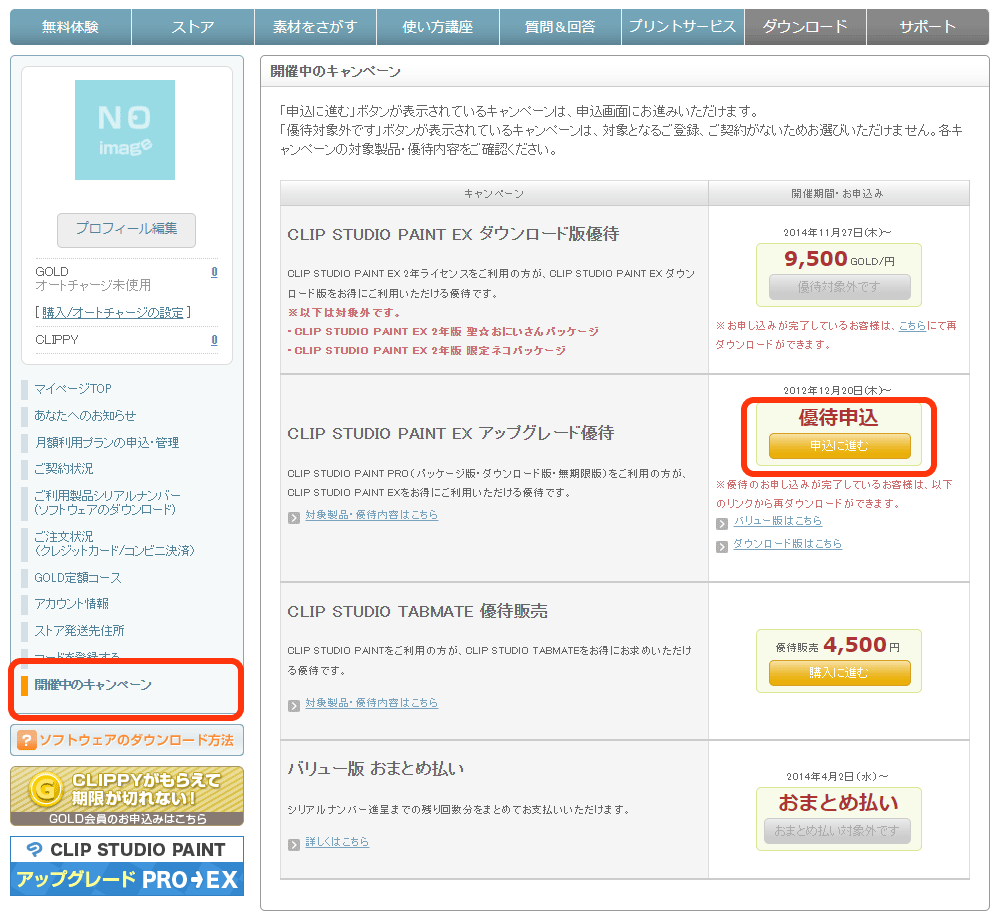
Task: Open the プリントサービス tab
Action: (682, 27)
